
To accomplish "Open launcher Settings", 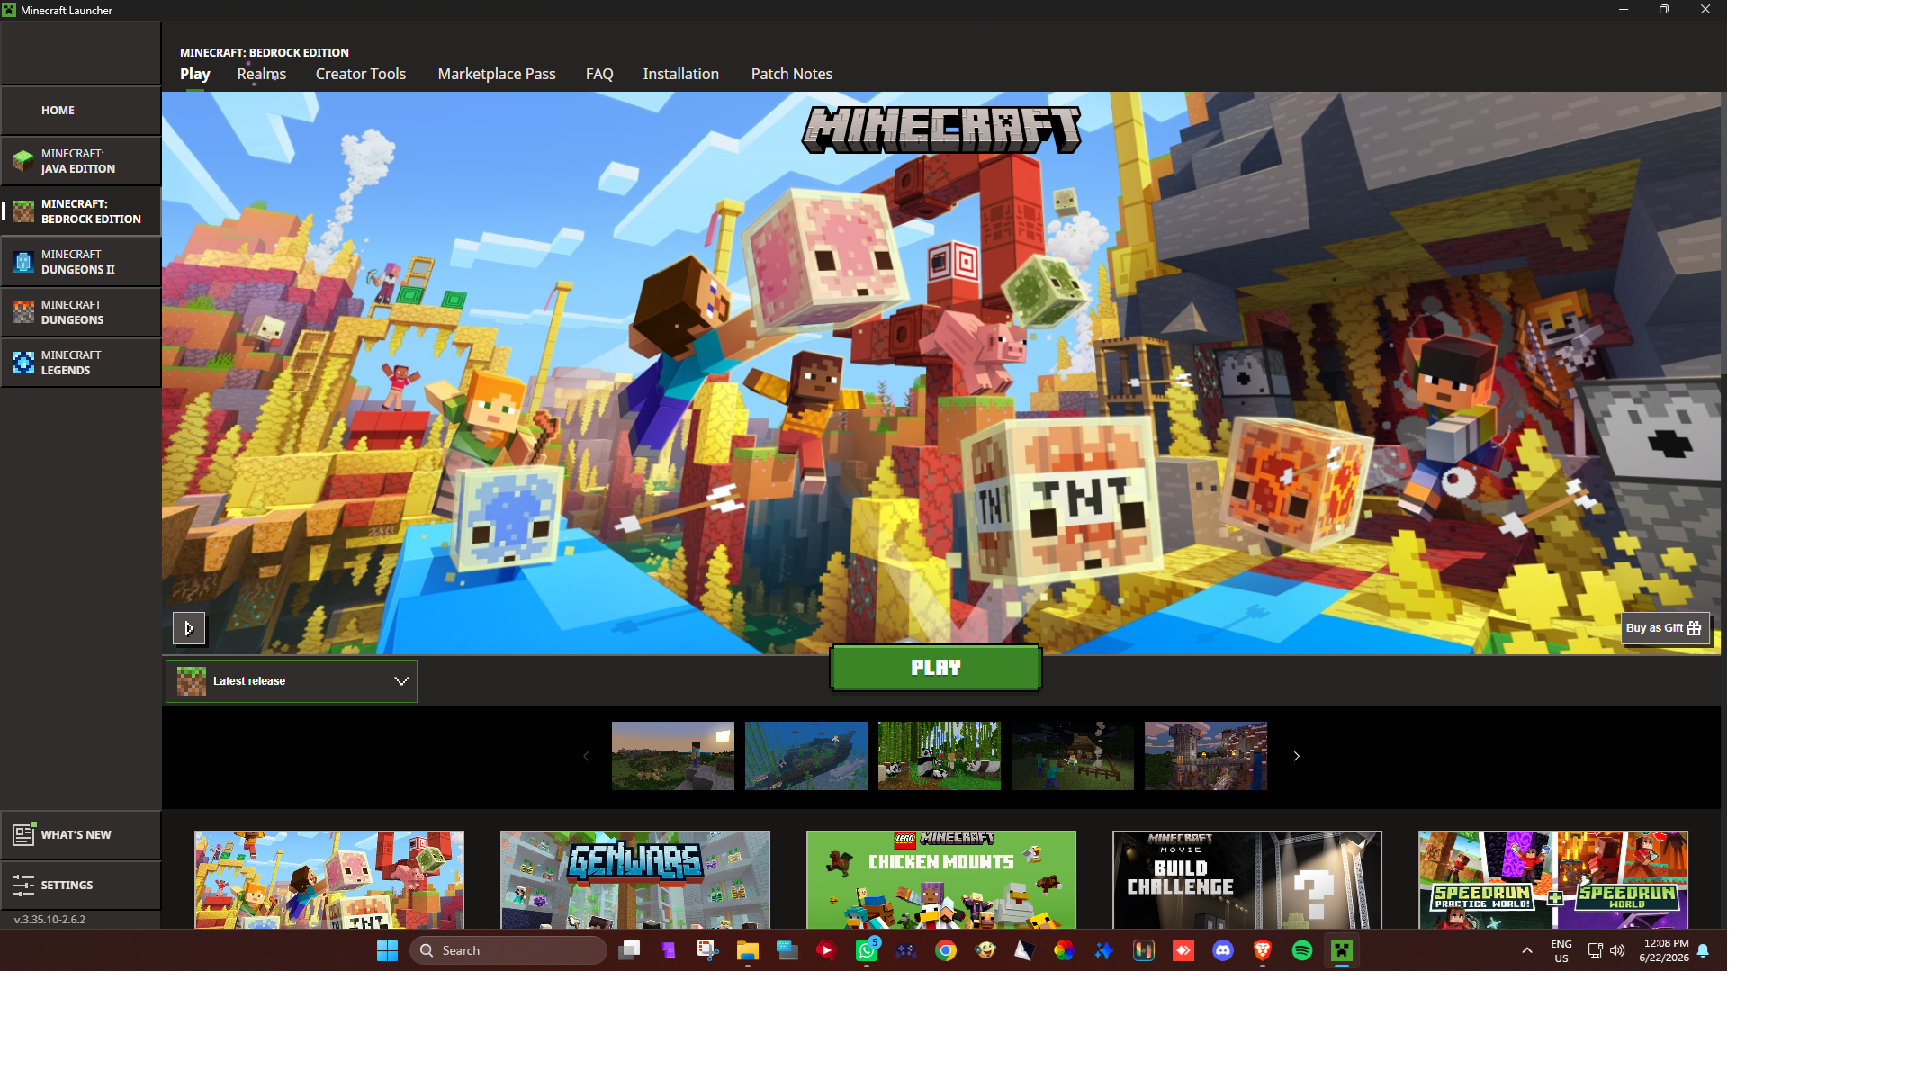I will click(x=80, y=885).
